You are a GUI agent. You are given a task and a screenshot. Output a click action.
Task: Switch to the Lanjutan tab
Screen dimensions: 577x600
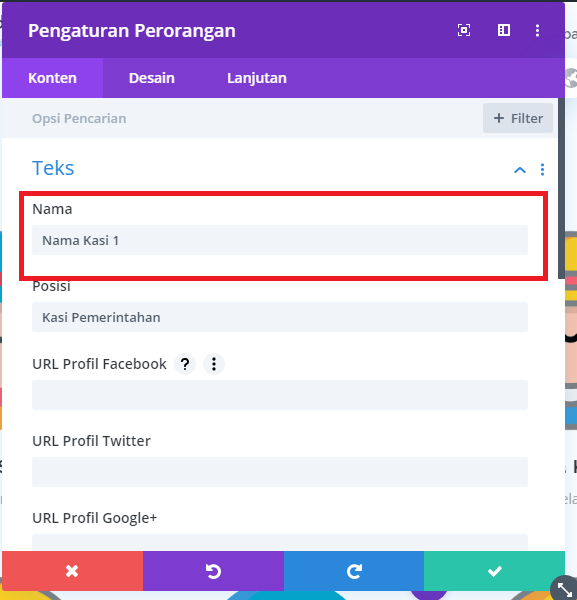[257, 78]
